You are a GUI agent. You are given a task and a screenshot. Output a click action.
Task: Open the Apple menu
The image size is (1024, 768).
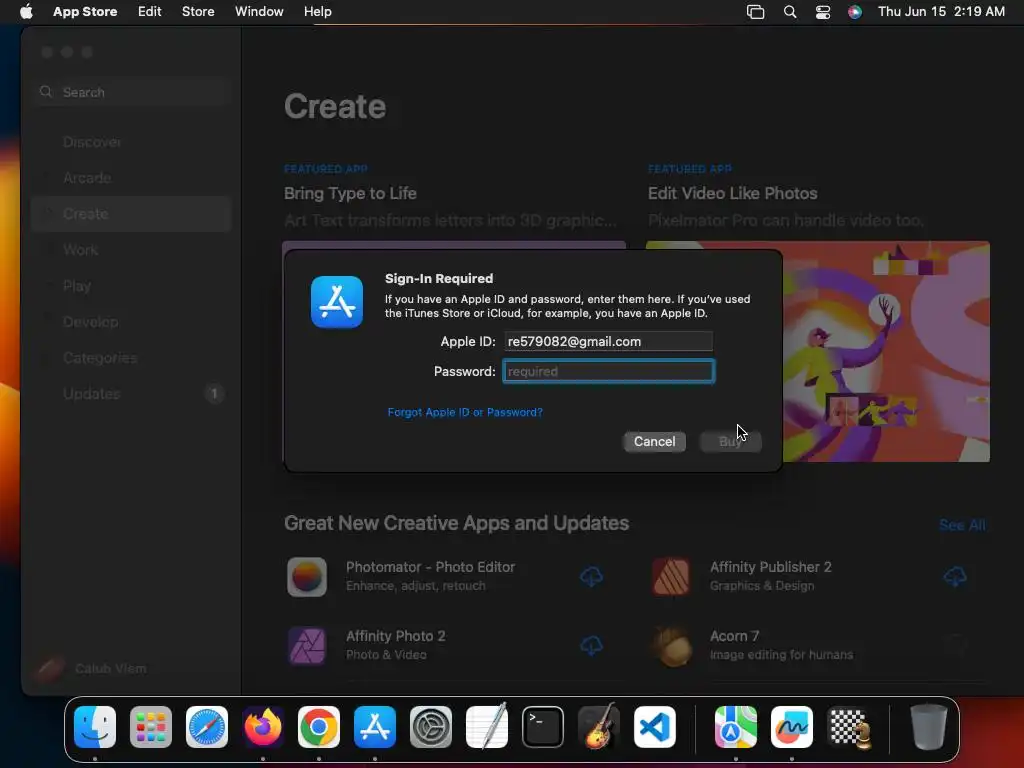[x=26, y=12]
